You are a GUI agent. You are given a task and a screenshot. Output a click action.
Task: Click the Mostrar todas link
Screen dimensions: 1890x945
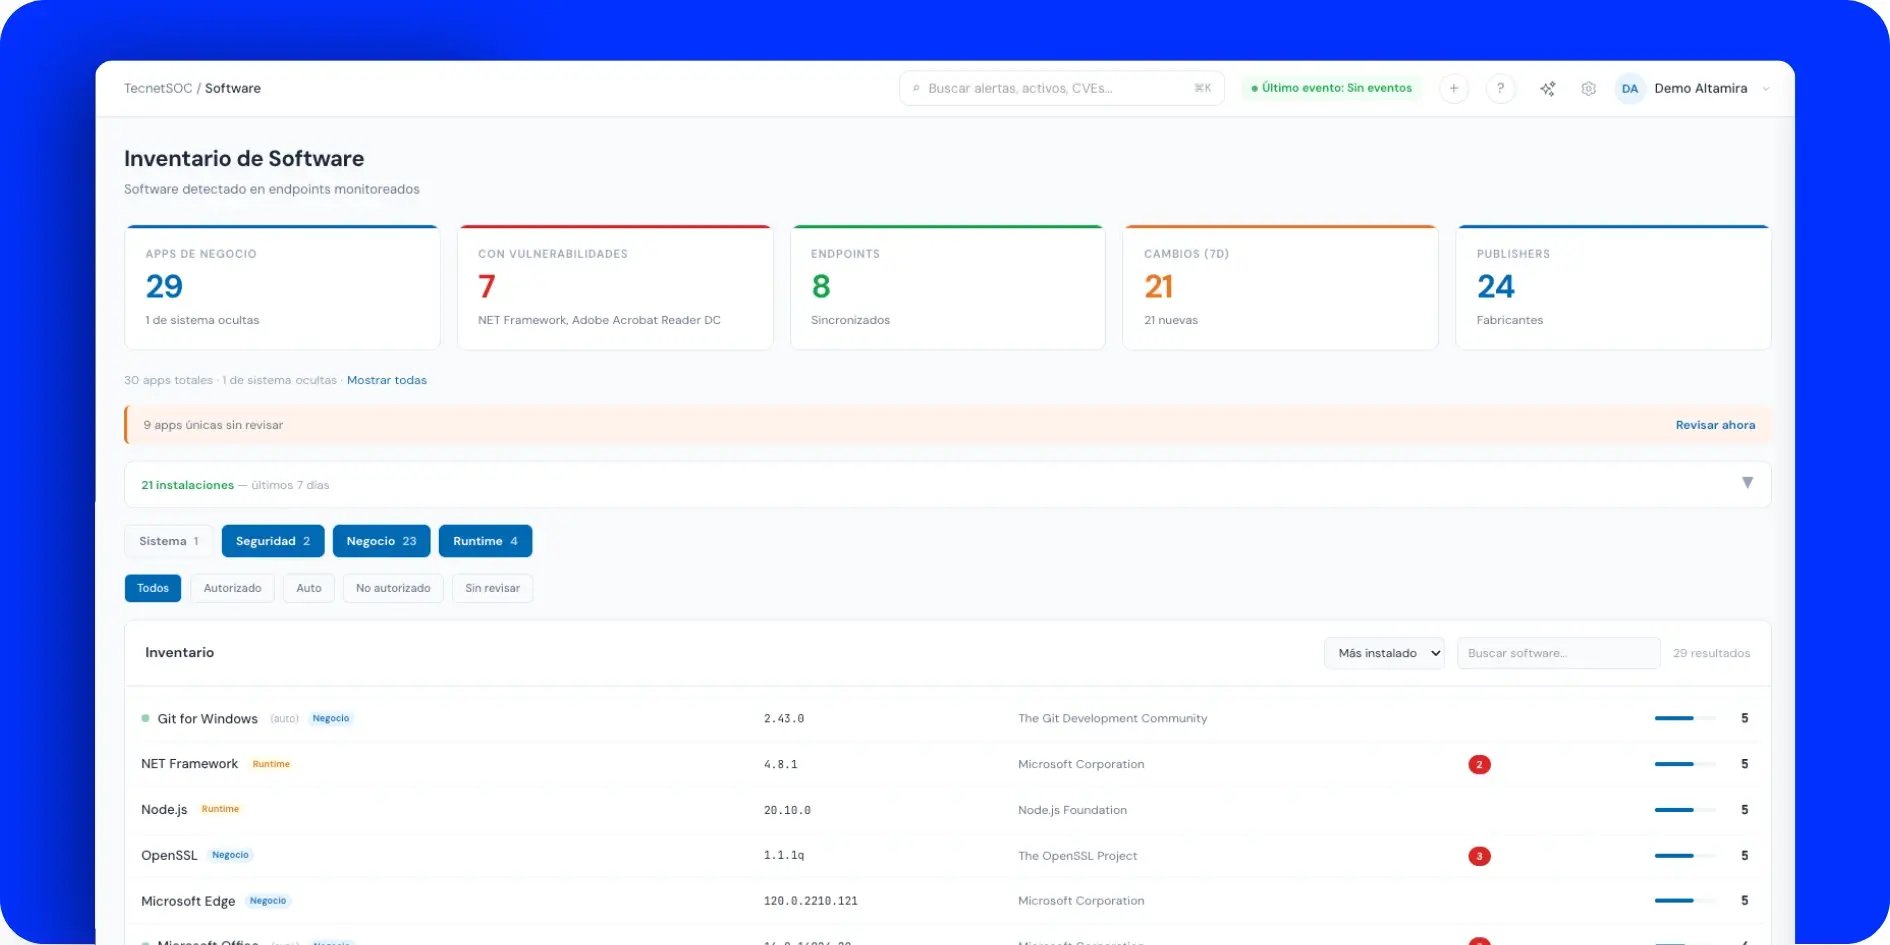[387, 380]
